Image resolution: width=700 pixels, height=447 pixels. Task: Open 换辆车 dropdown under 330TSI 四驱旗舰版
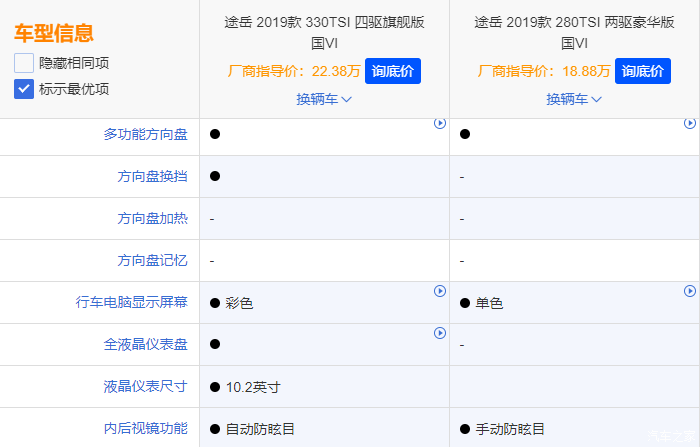coord(324,99)
